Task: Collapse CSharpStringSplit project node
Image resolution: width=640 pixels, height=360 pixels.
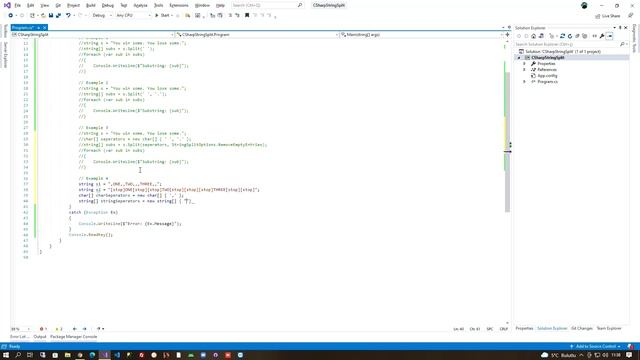Action: [x=519, y=58]
